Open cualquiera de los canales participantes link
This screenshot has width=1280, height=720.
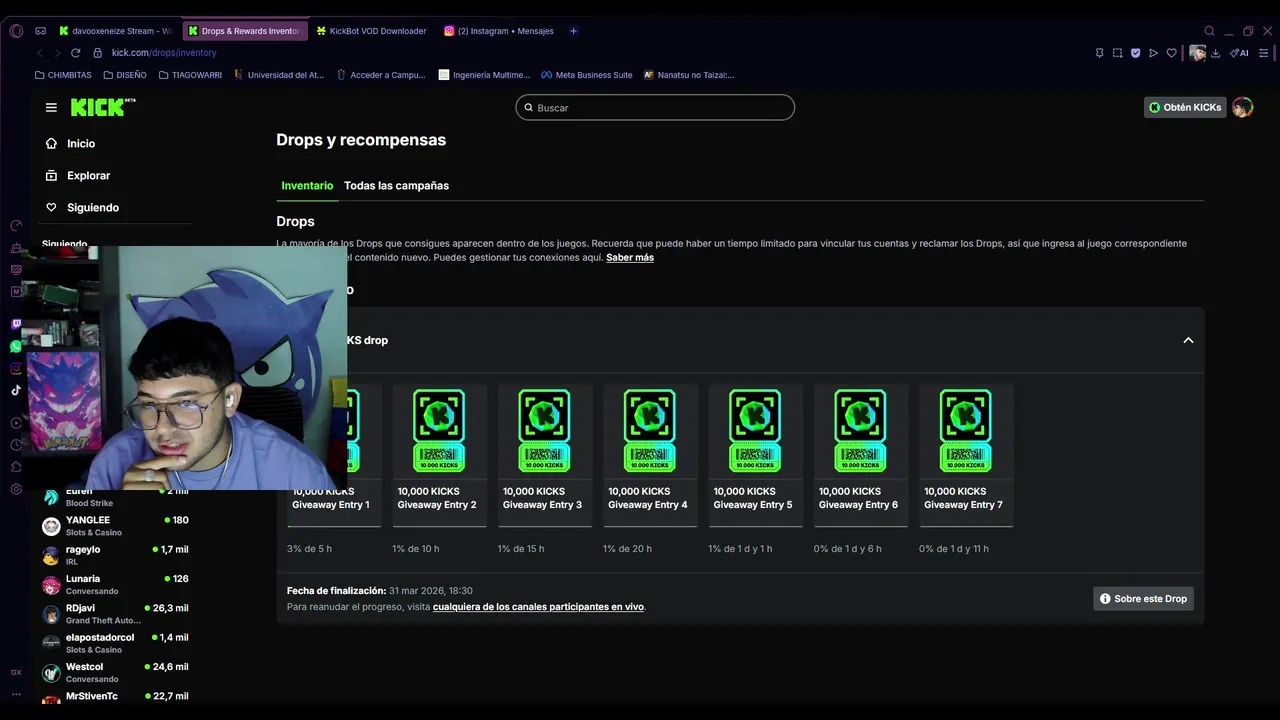538,607
